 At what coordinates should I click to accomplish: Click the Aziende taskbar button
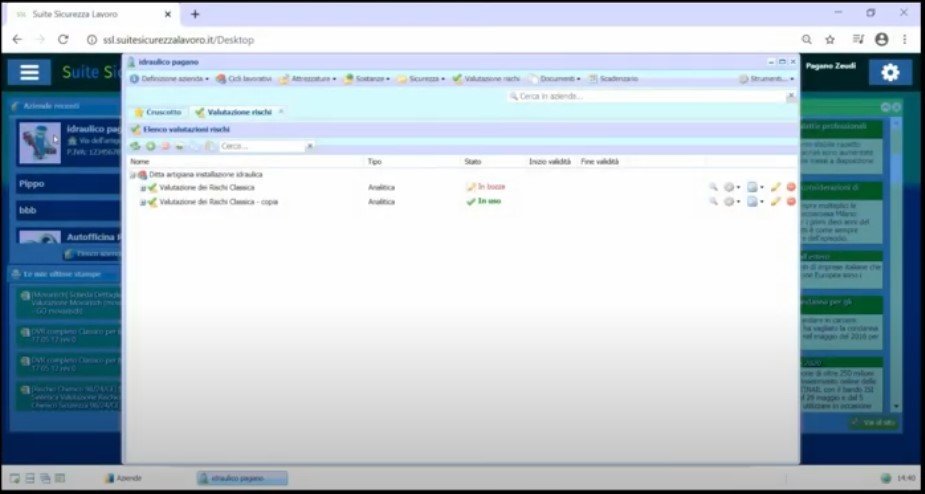(124, 478)
